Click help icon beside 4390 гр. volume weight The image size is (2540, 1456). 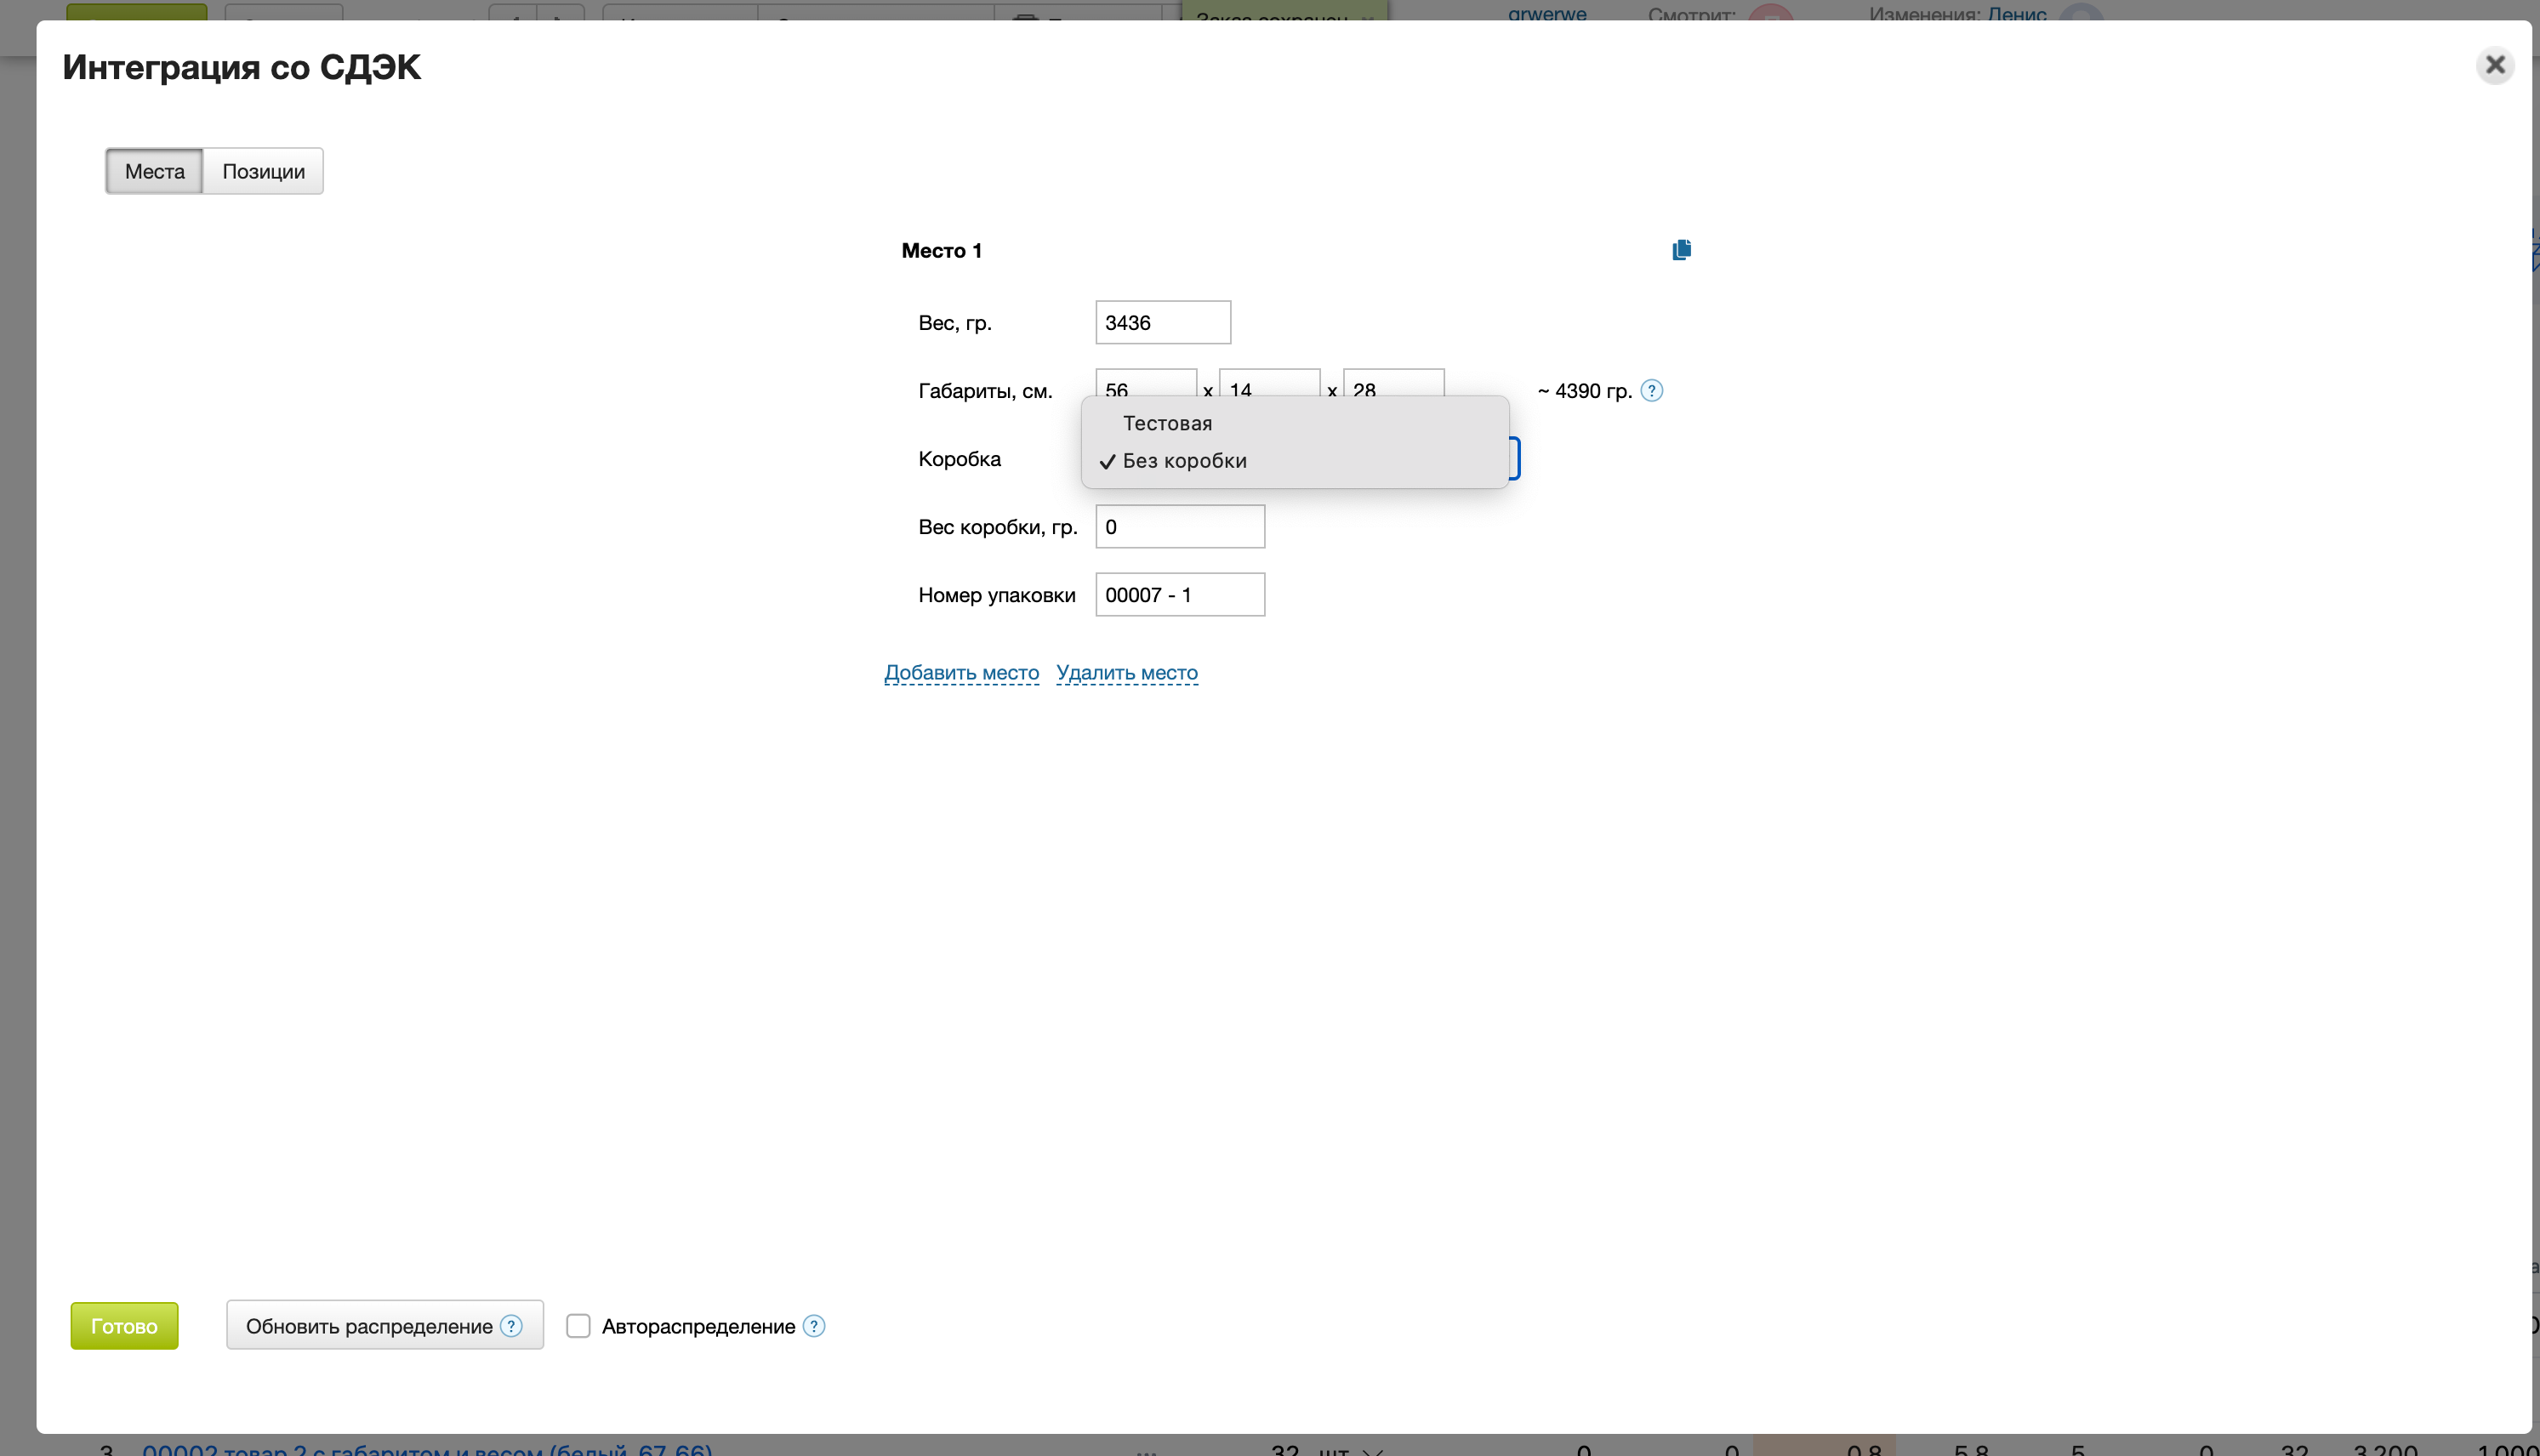click(1652, 391)
